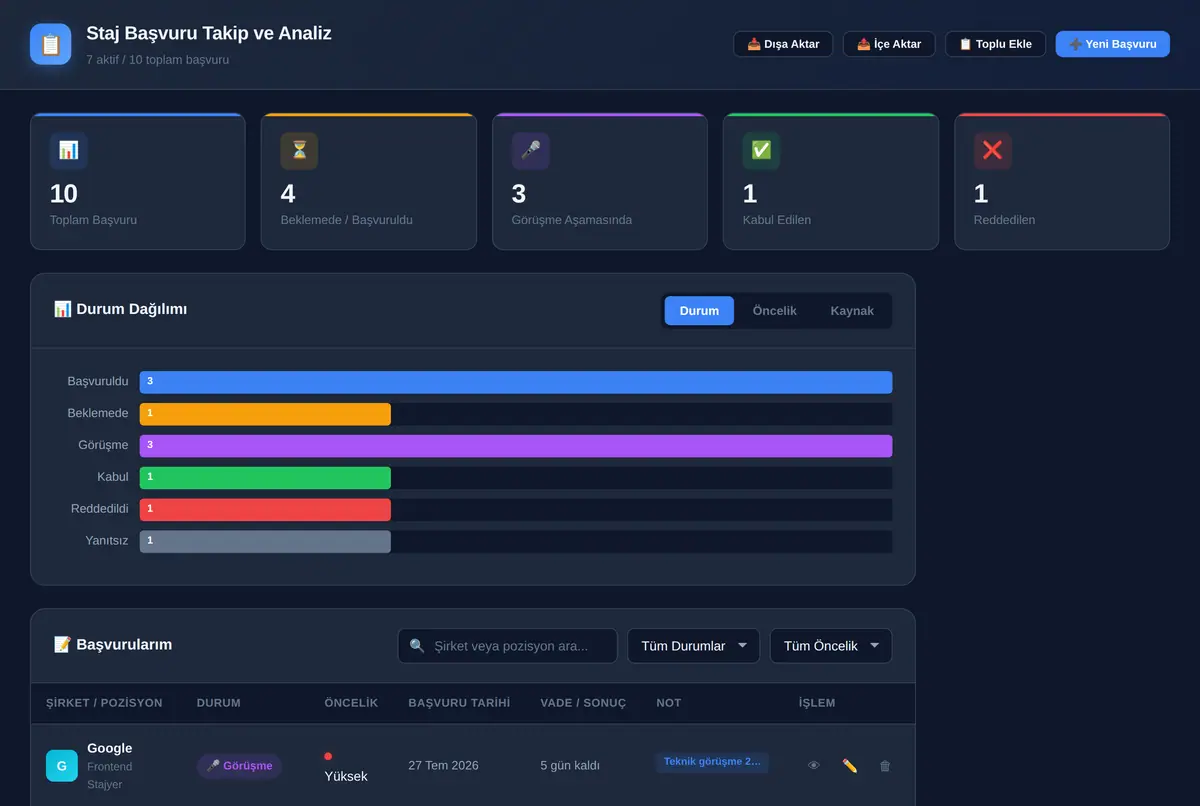Click the Google company avatar letter G
1200x806 pixels.
coord(62,766)
